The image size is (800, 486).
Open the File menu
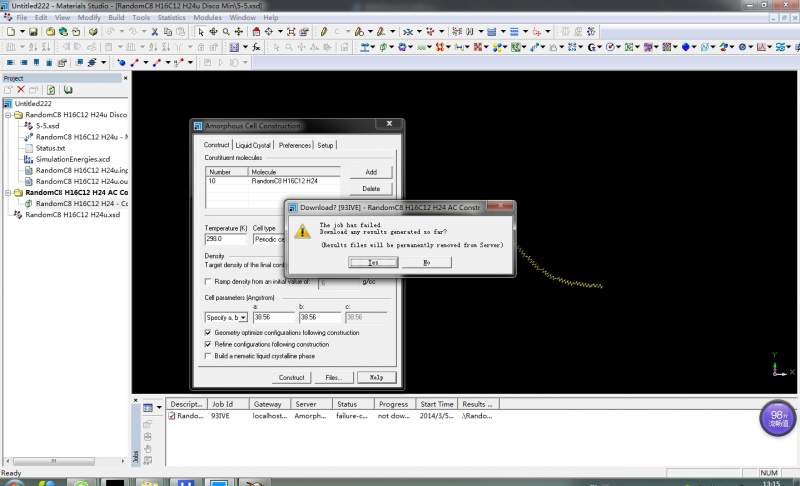click(22, 17)
